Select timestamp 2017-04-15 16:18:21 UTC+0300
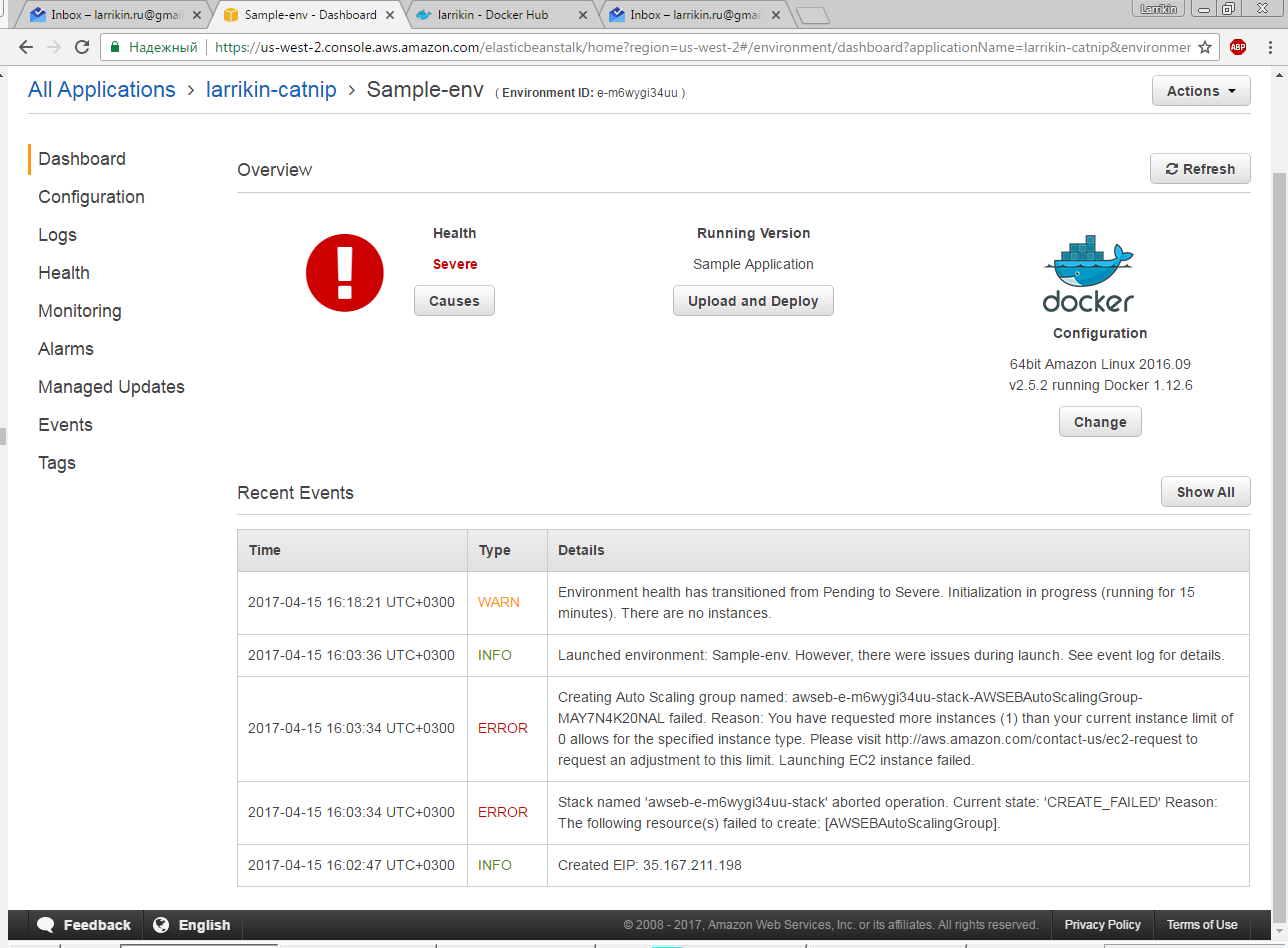This screenshot has height=948, width=1288. 351,602
